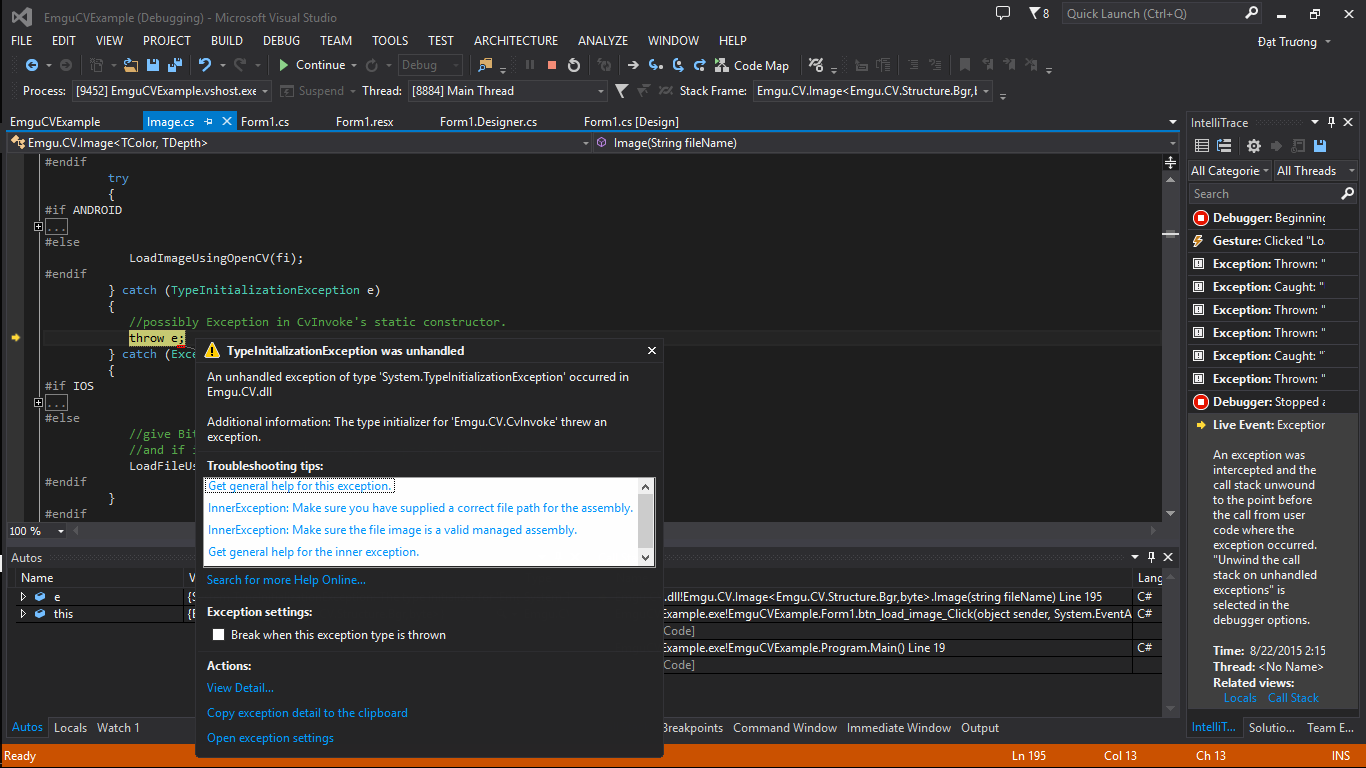
Task: Open the Thread dropdown
Action: 601,91
